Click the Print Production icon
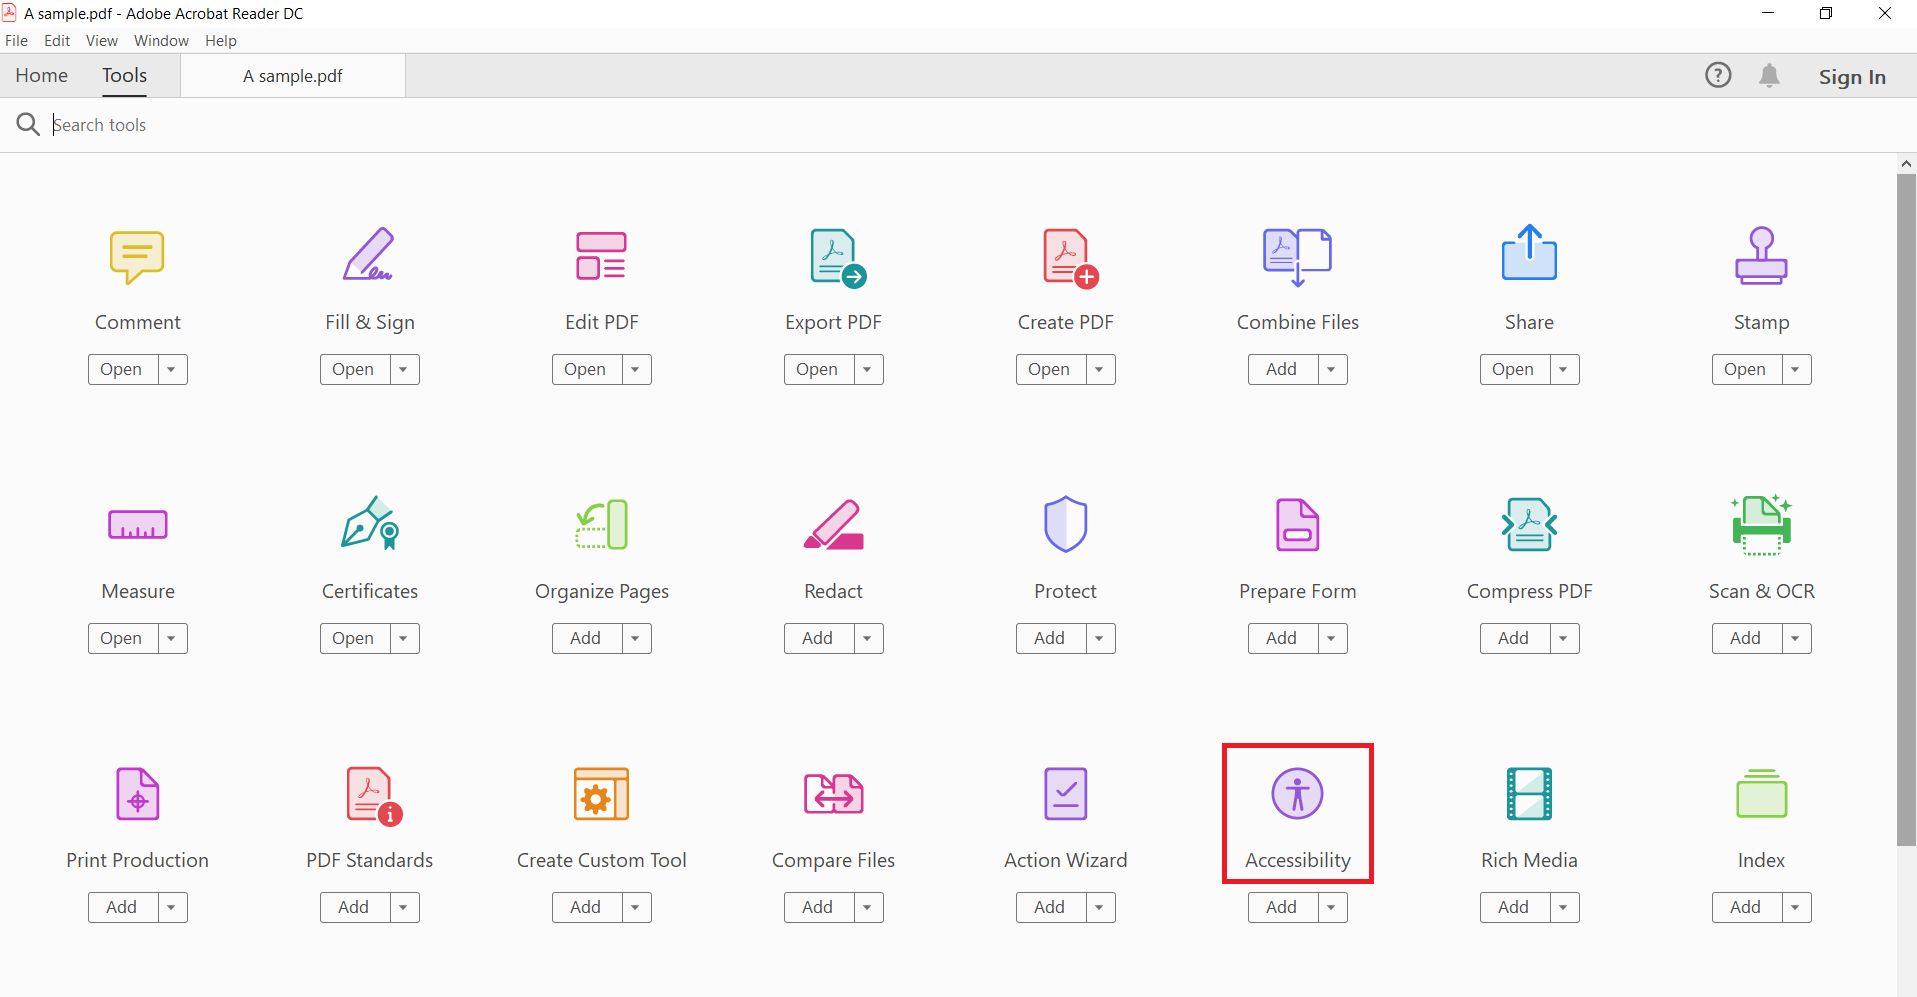This screenshot has height=997, width=1917. point(137,793)
